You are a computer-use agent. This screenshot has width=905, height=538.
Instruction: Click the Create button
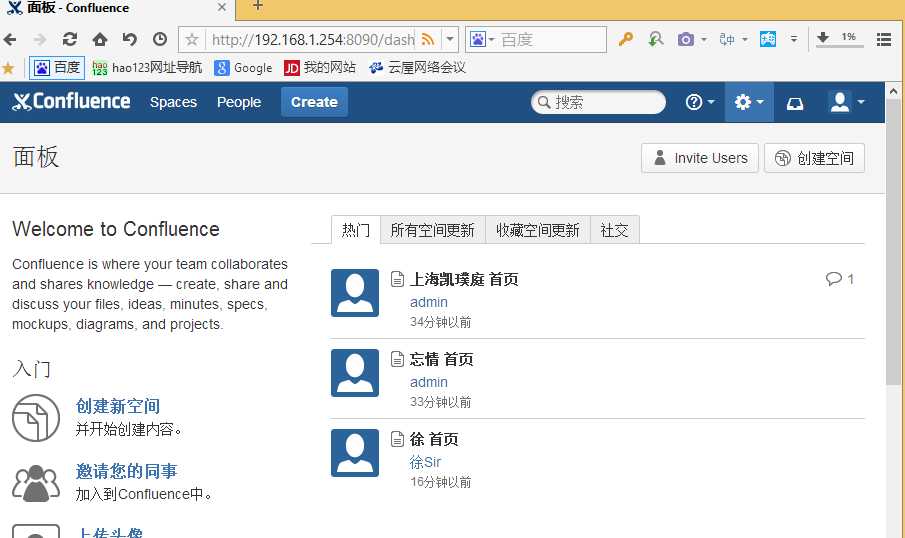(314, 102)
